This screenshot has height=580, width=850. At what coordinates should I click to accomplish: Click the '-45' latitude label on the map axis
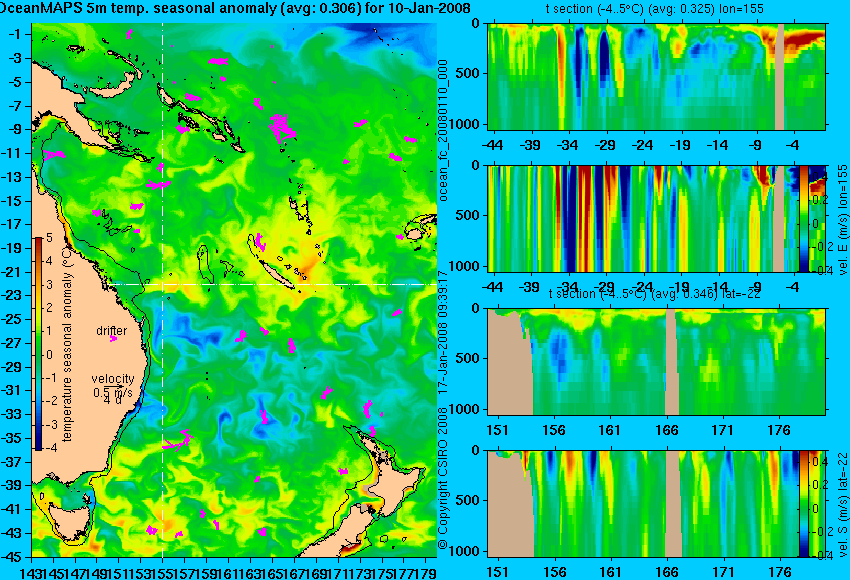13,557
